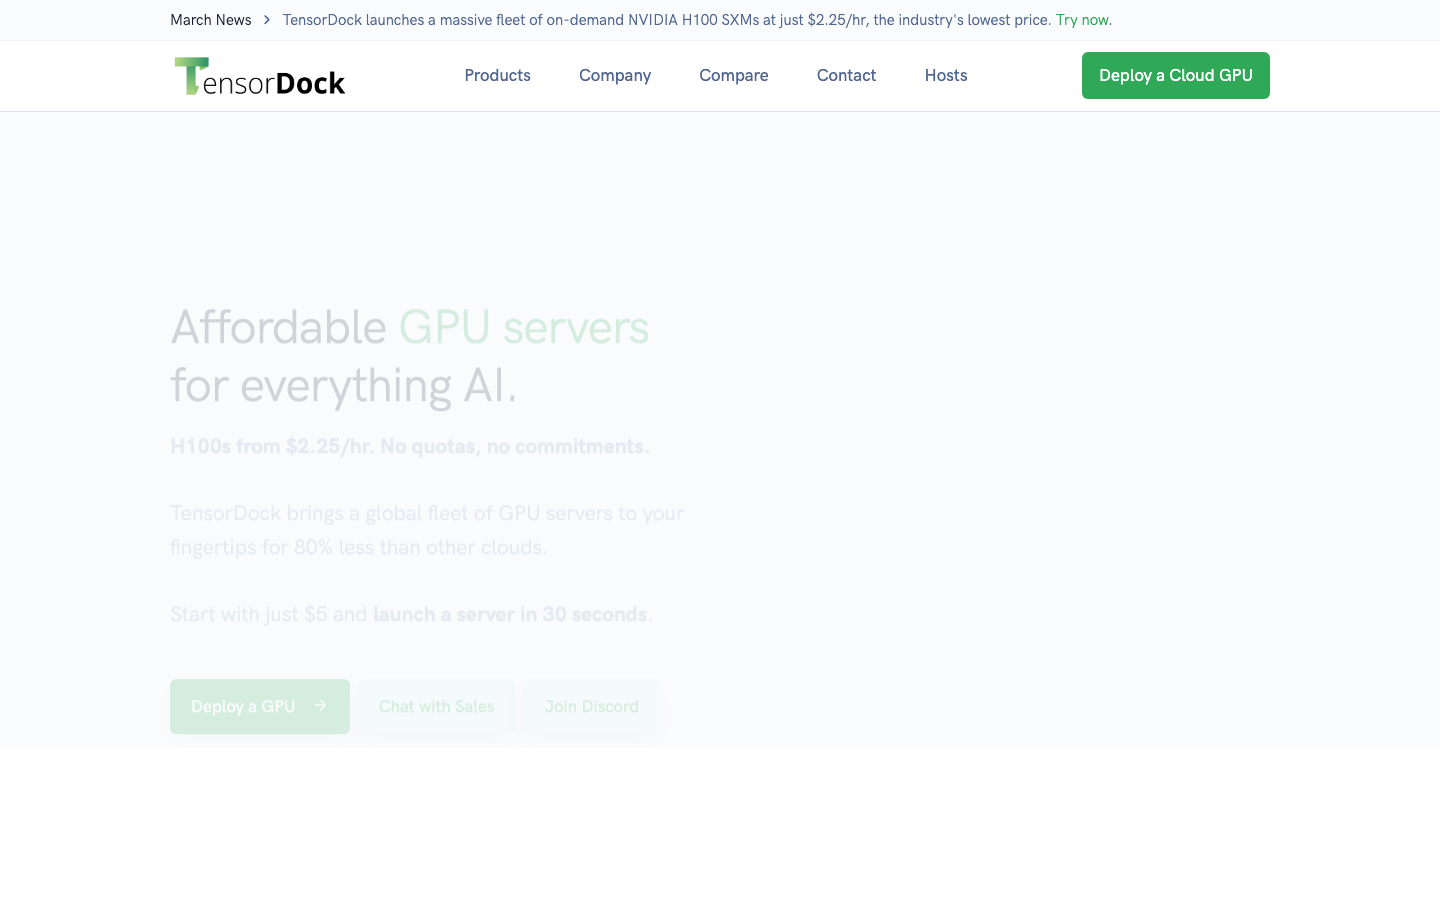This screenshot has height=900, width=1440.
Task: Click the Deploy a GPU button
Action: pyautogui.click(x=260, y=706)
